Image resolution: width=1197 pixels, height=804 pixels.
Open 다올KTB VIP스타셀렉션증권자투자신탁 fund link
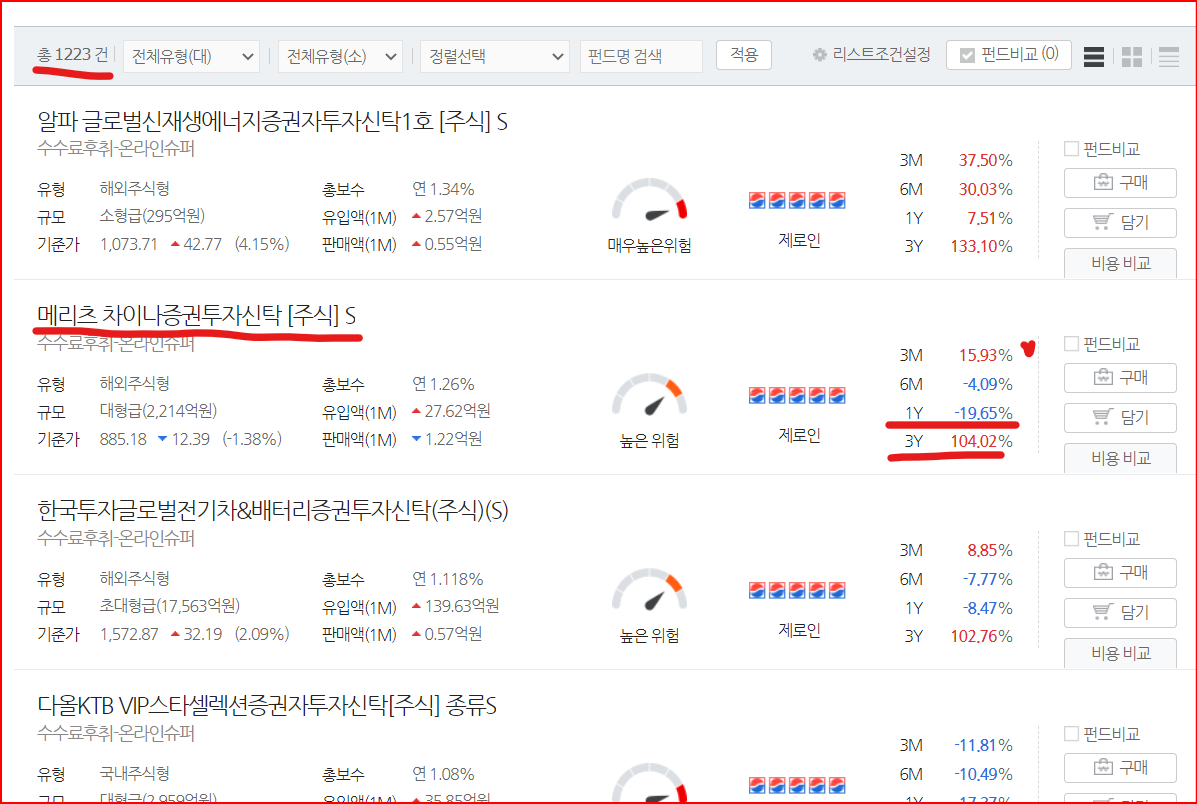pyautogui.click(x=267, y=706)
